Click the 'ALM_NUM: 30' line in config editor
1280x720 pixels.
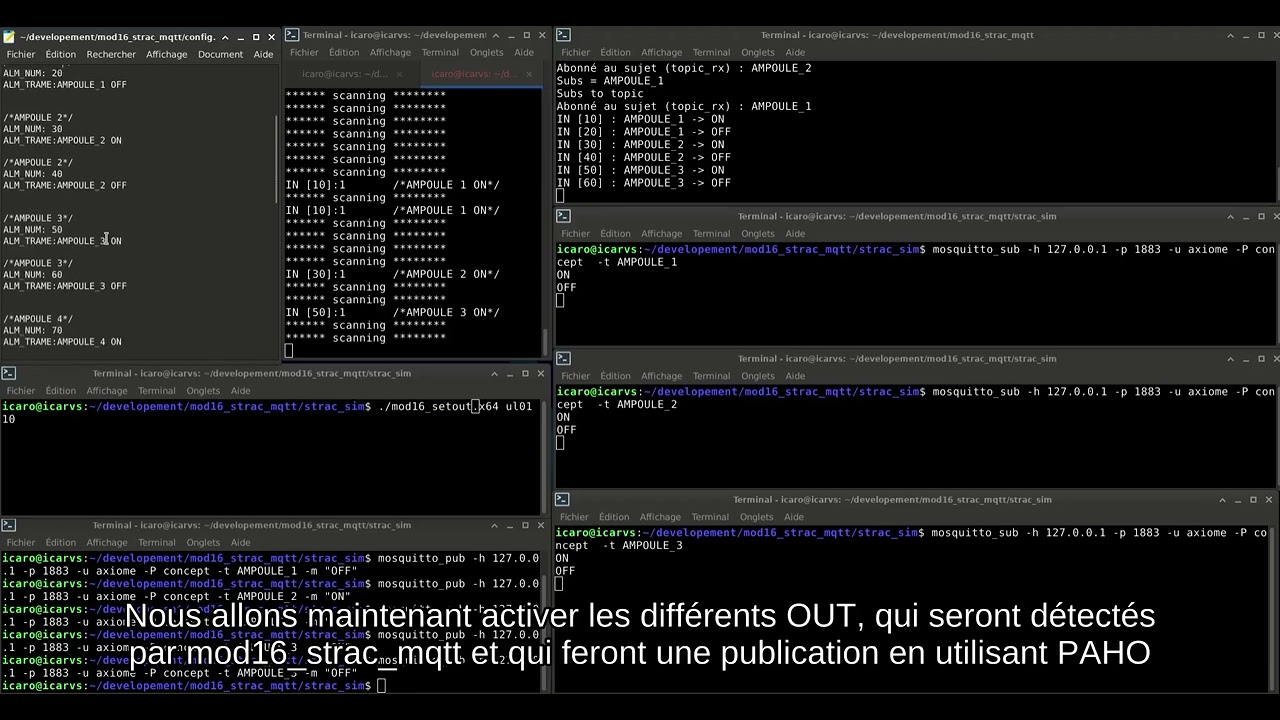pyautogui.click(x=33, y=129)
